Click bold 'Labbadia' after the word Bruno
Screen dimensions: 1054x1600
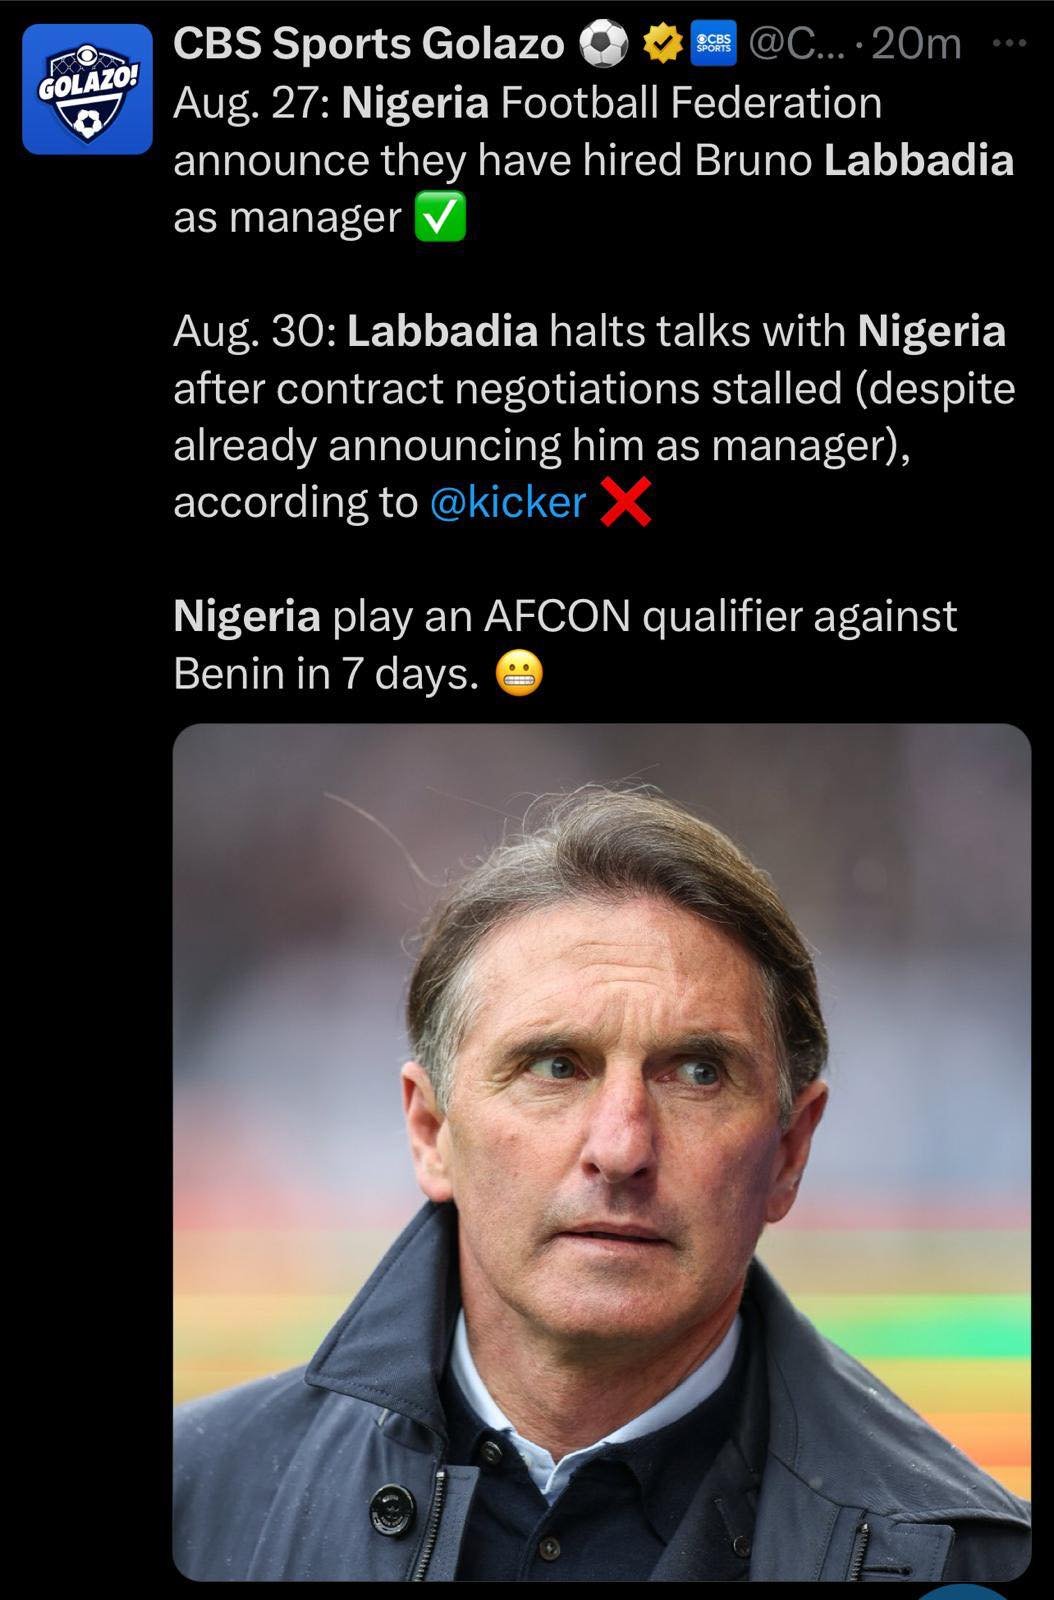point(918,160)
